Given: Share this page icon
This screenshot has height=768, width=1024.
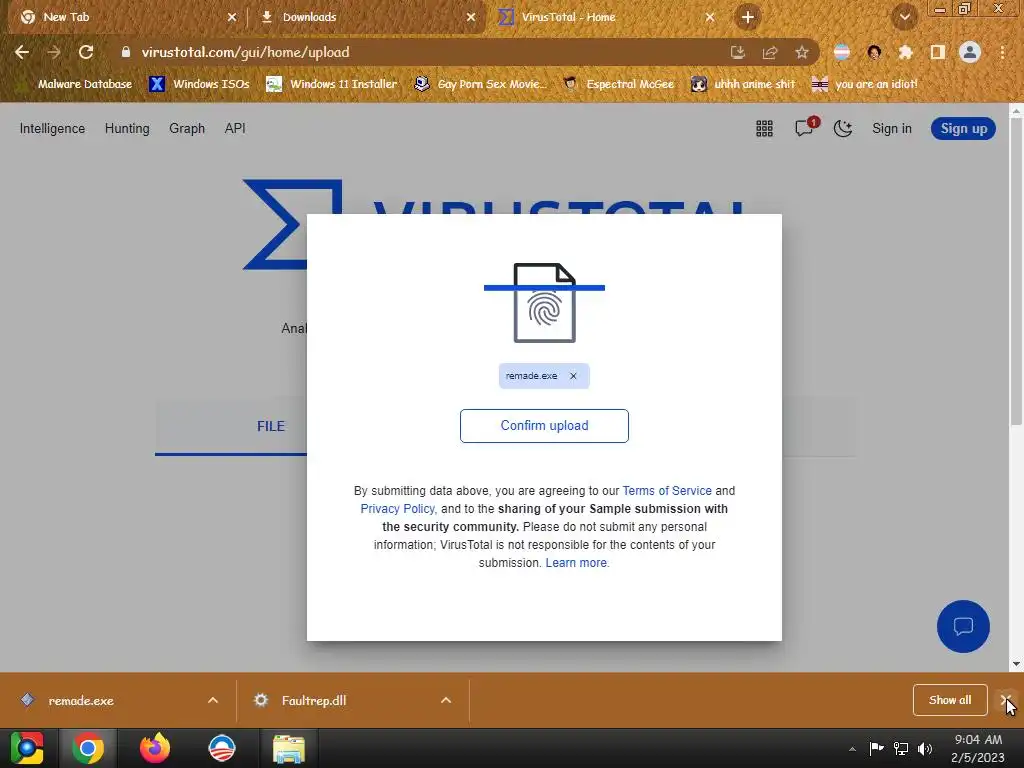Looking at the screenshot, I should pyautogui.click(x=770, y=52).
